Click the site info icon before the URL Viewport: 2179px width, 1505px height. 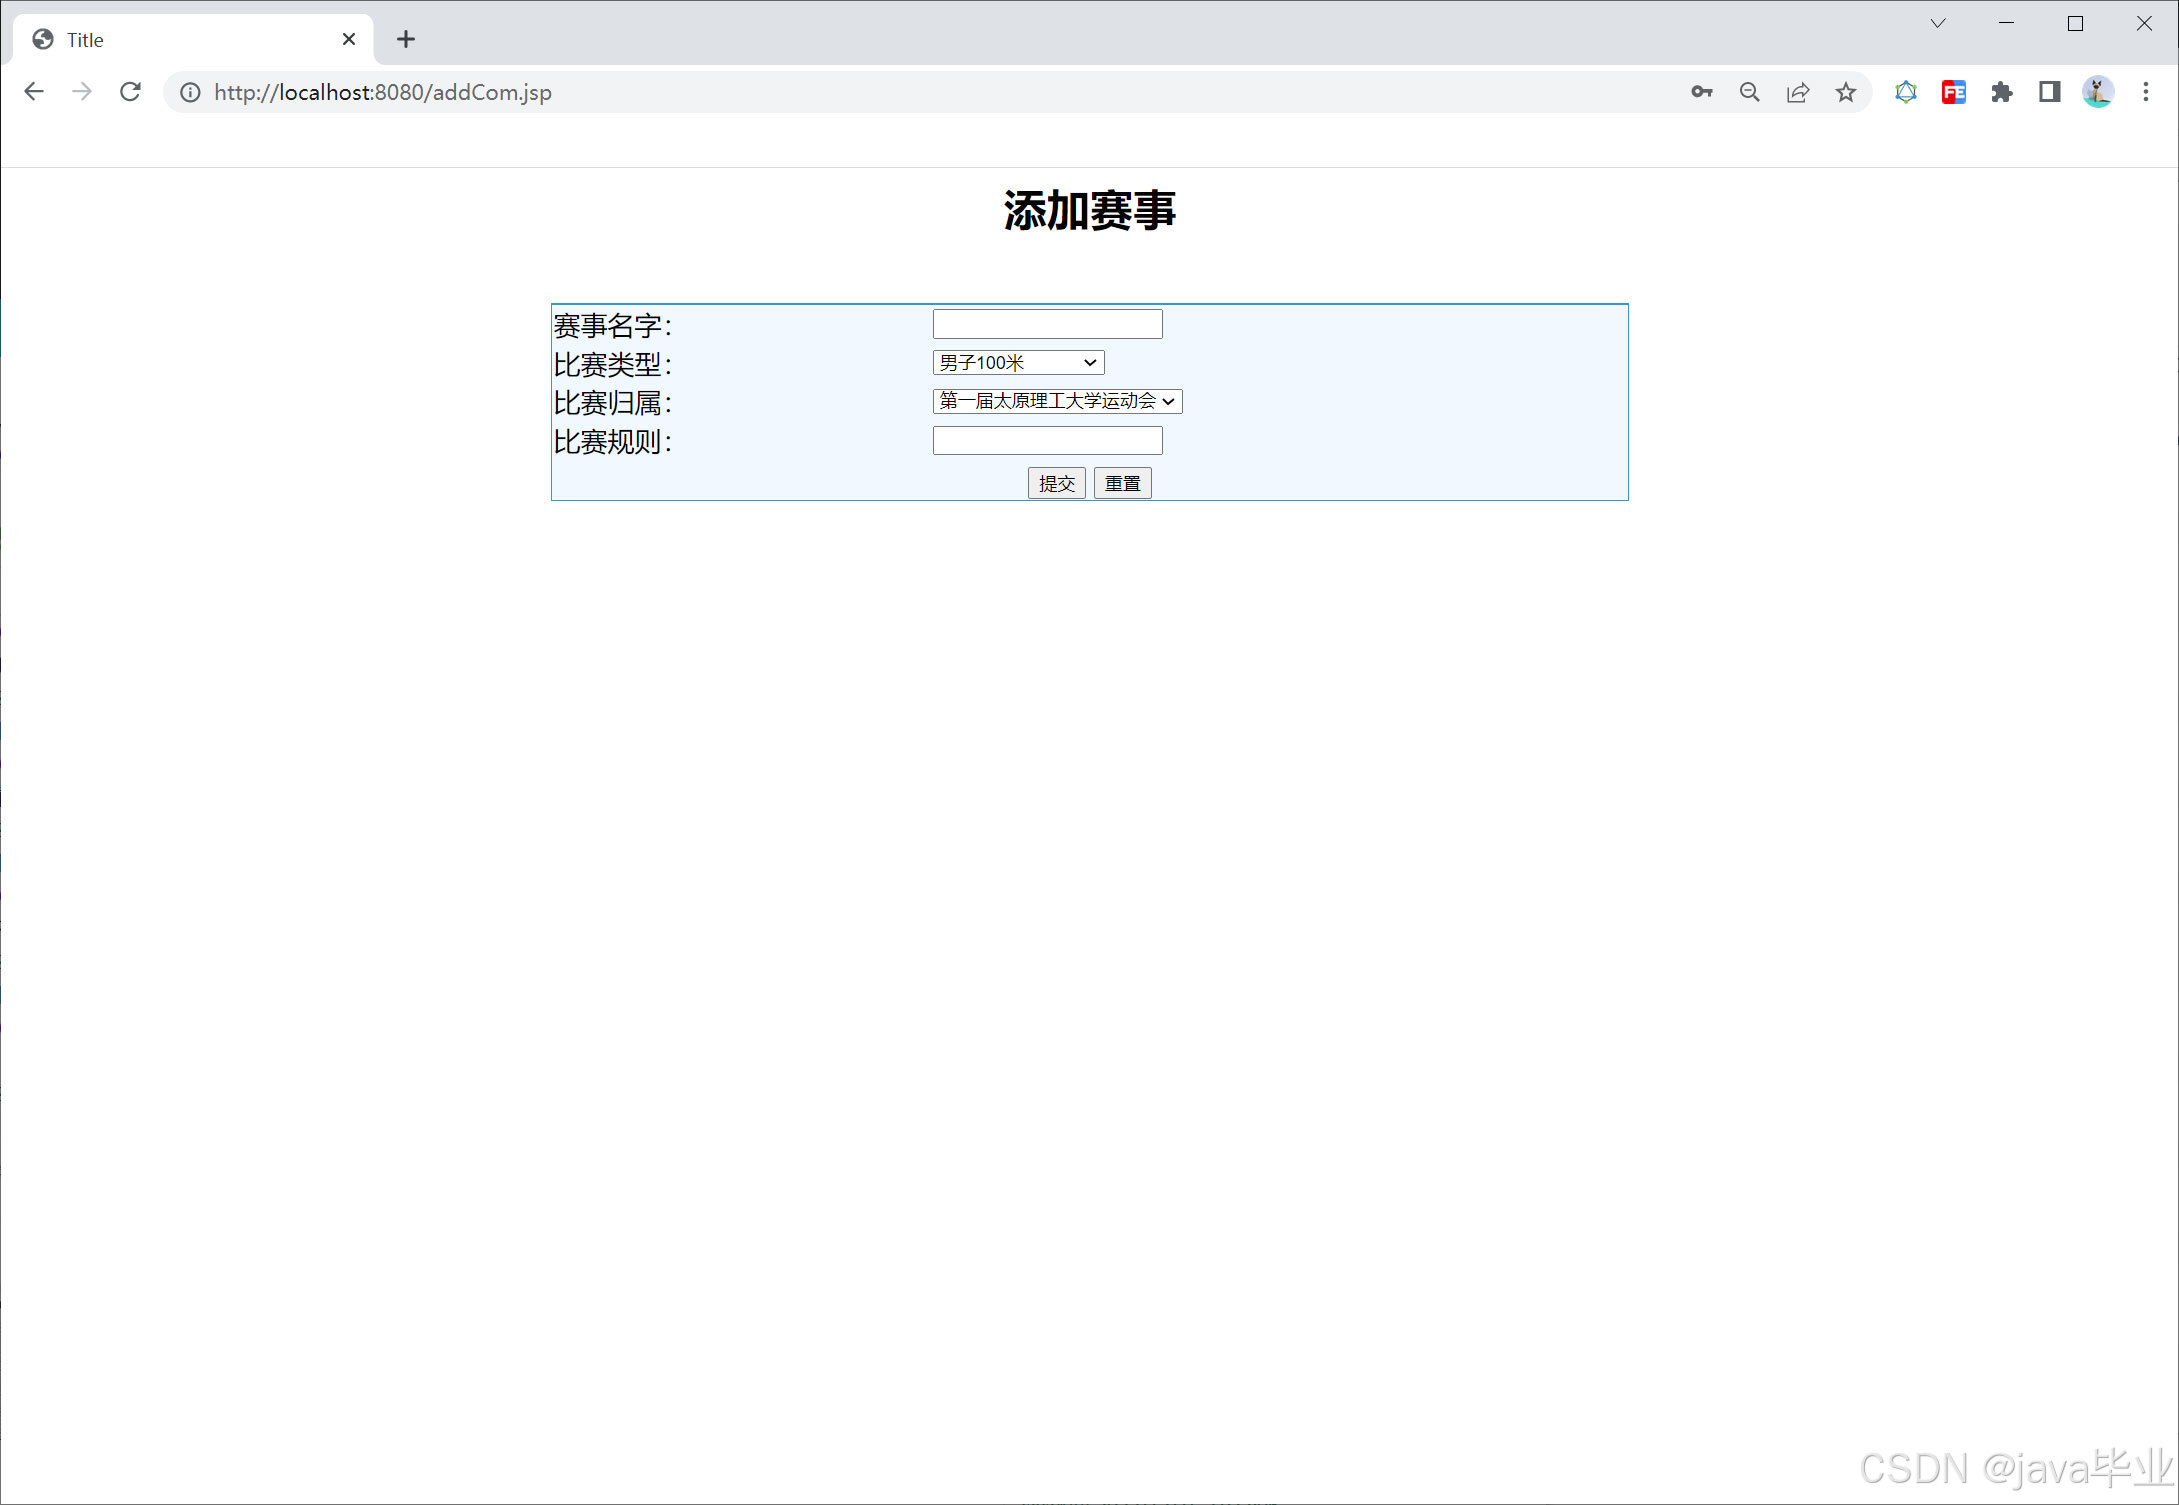tap(190, 92)
